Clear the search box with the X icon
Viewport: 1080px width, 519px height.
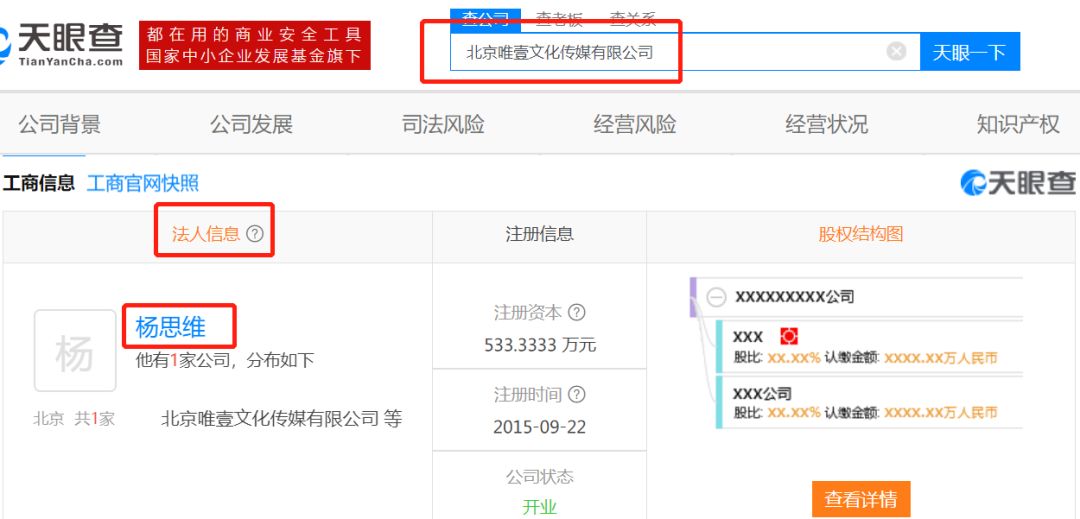point(896,52)
